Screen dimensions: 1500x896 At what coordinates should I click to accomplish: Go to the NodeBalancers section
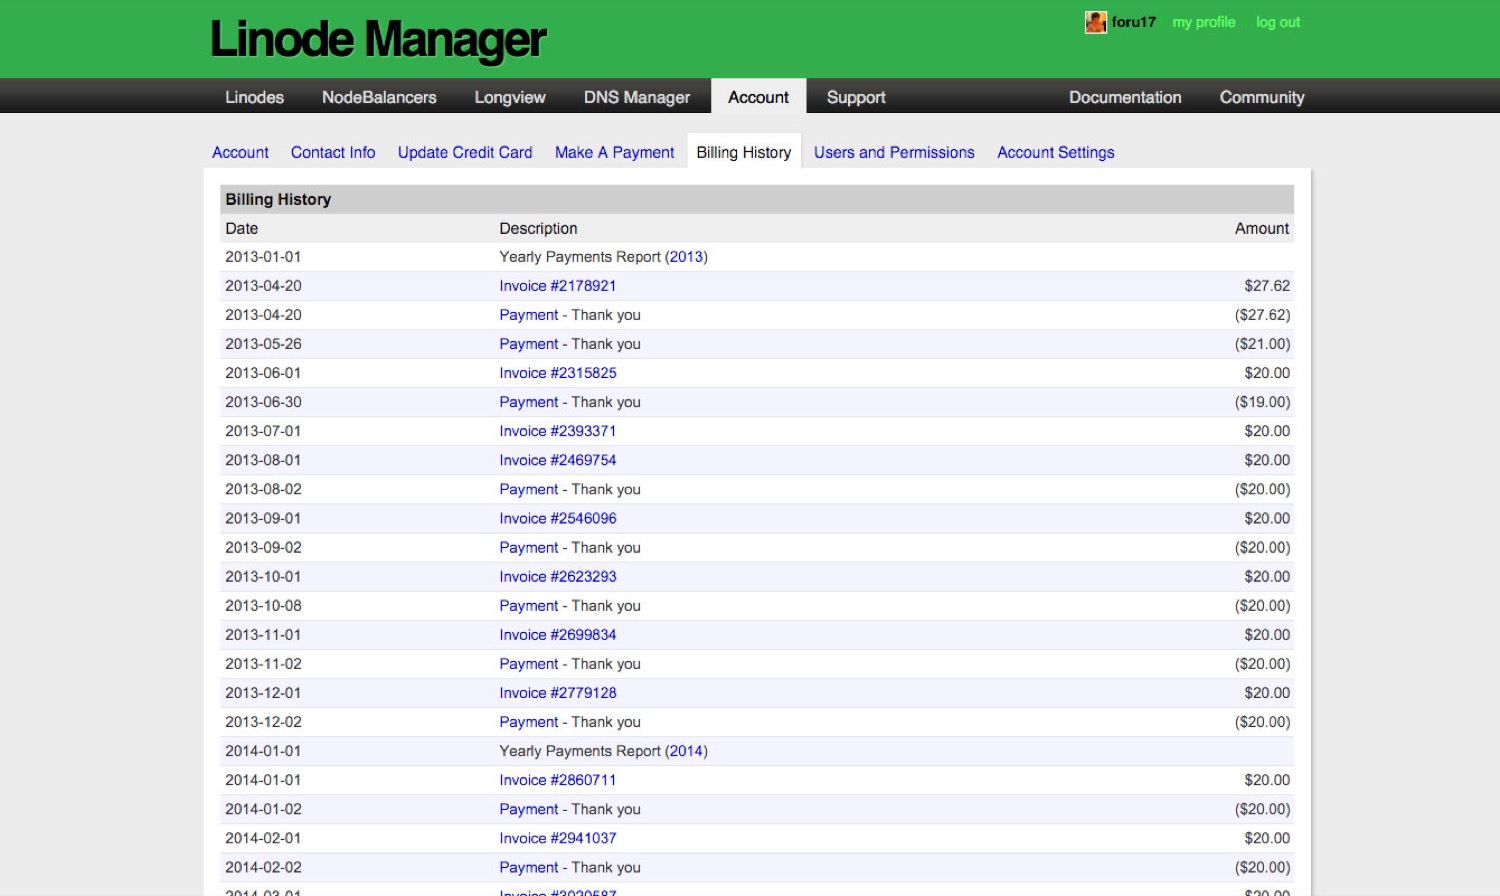tap(379, 97)
